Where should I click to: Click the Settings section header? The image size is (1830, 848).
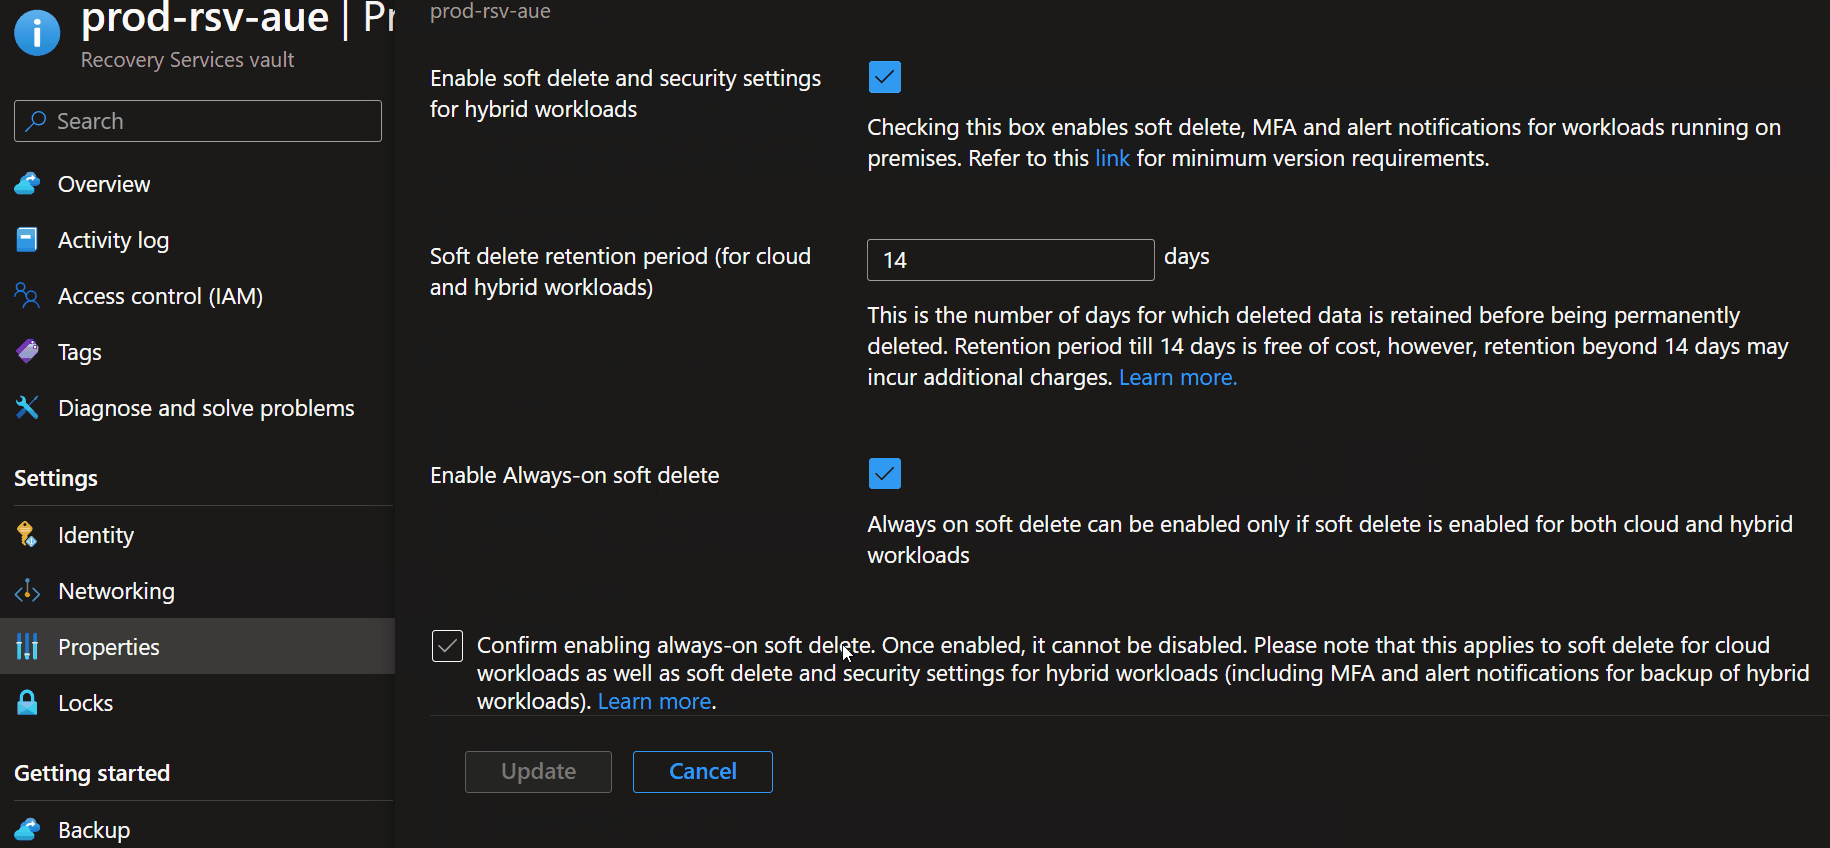point(56,478)
